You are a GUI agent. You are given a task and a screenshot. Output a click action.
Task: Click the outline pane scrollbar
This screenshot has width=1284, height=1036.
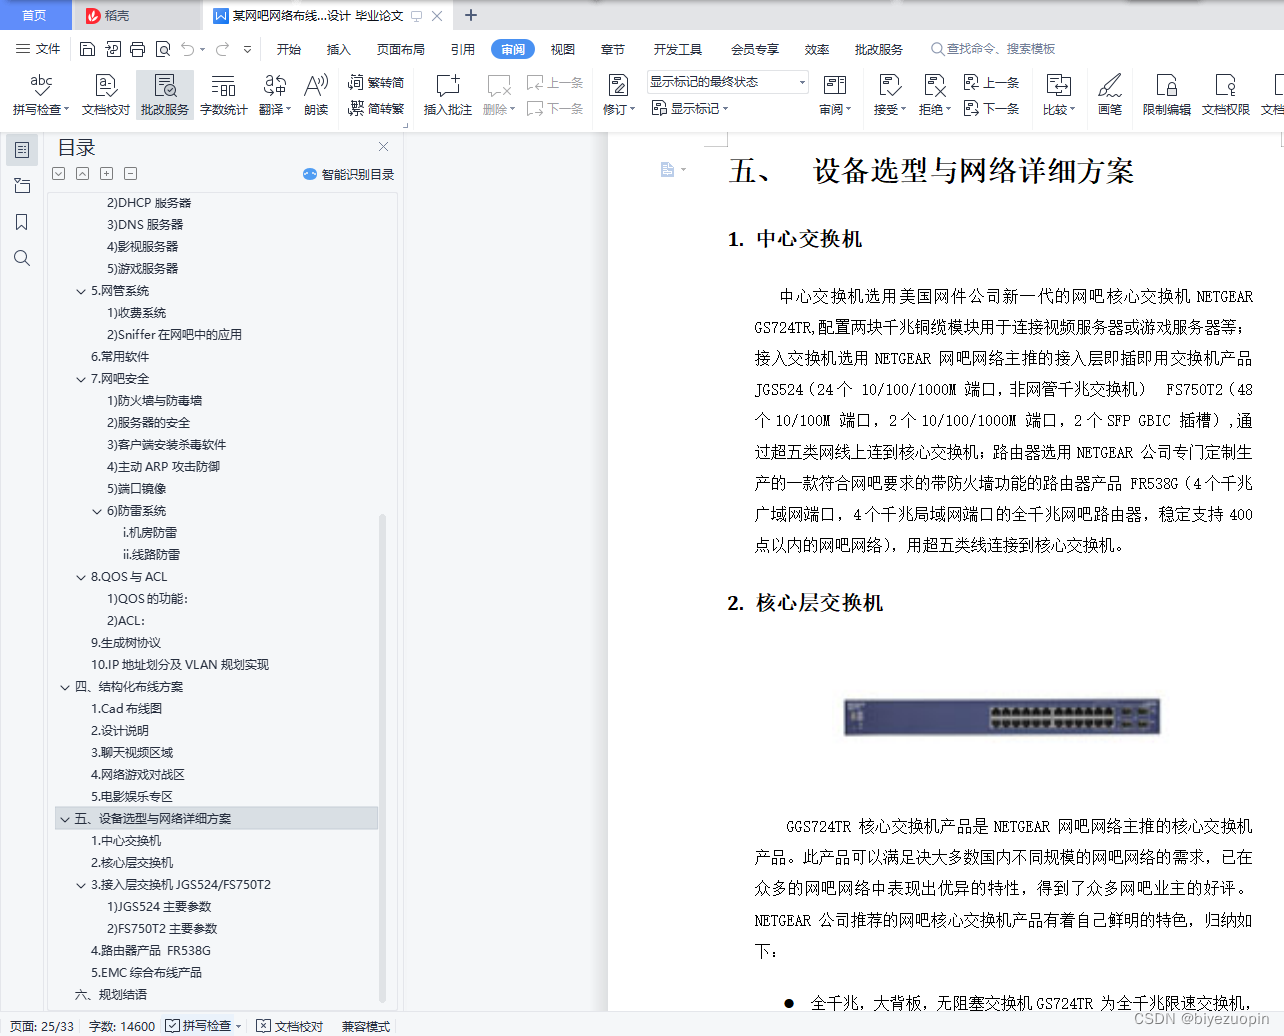[x=383, y=757]
